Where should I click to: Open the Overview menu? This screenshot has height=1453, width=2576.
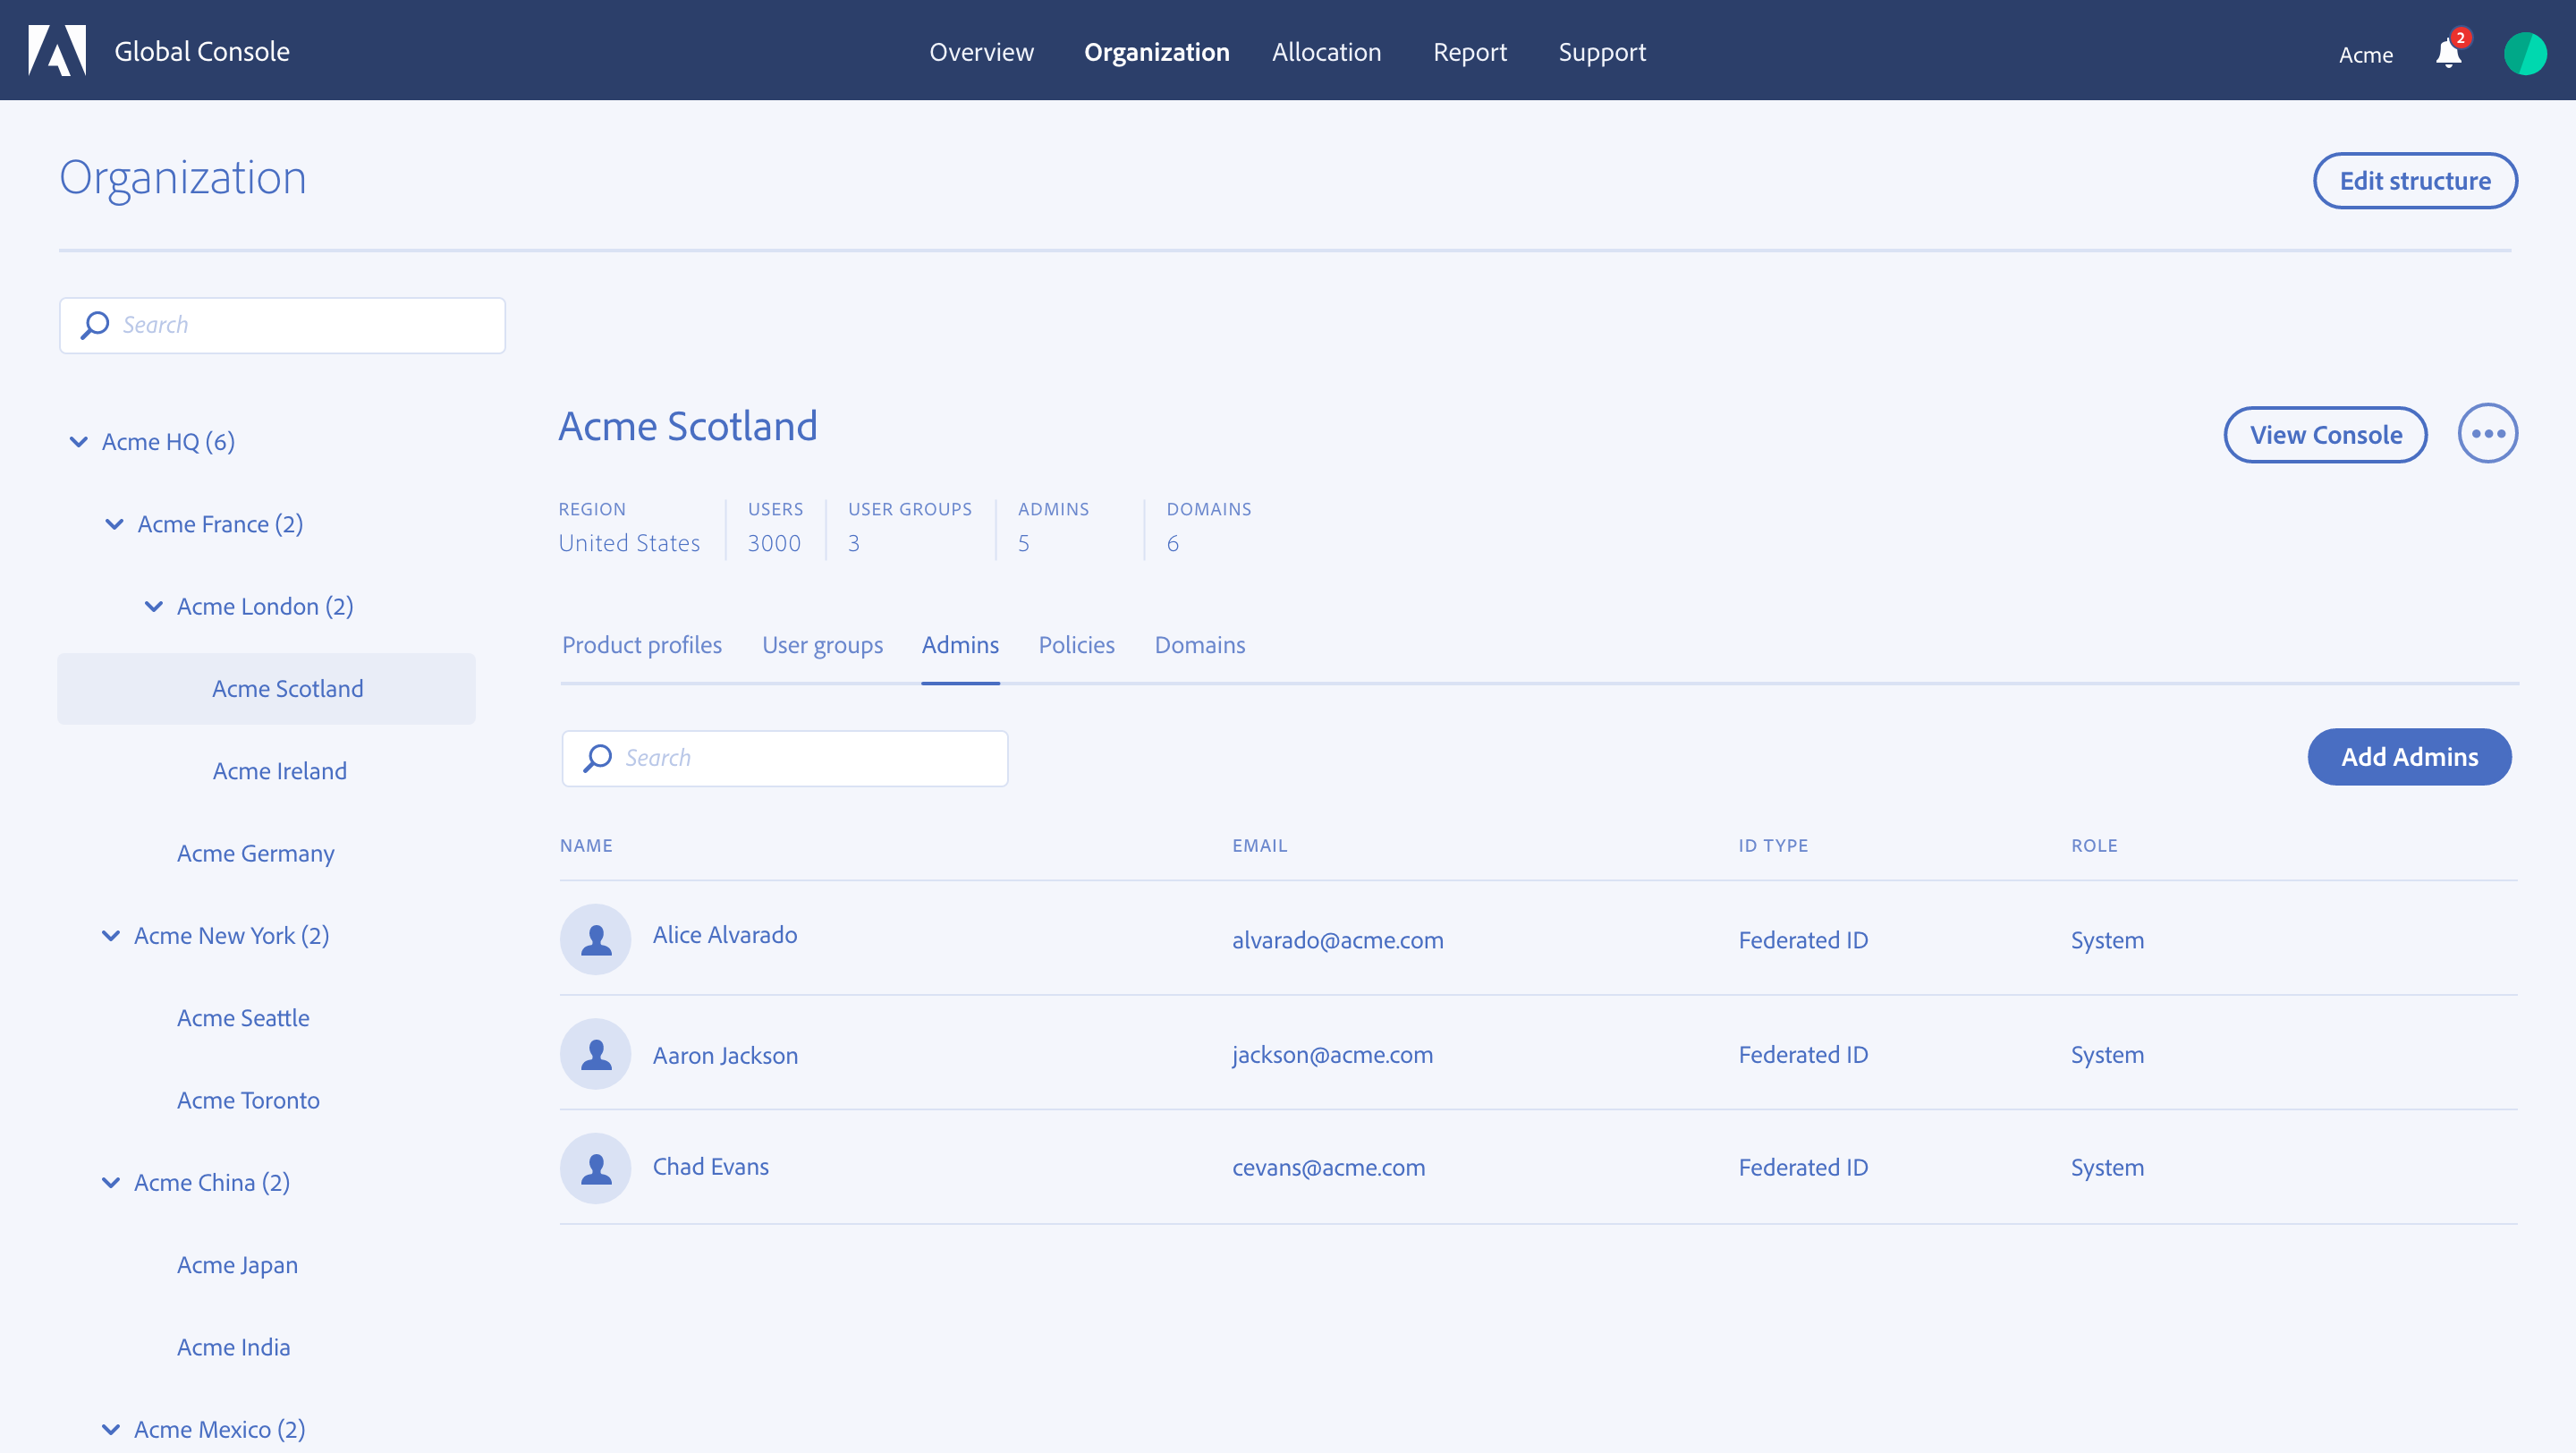[x=981, y=52]
